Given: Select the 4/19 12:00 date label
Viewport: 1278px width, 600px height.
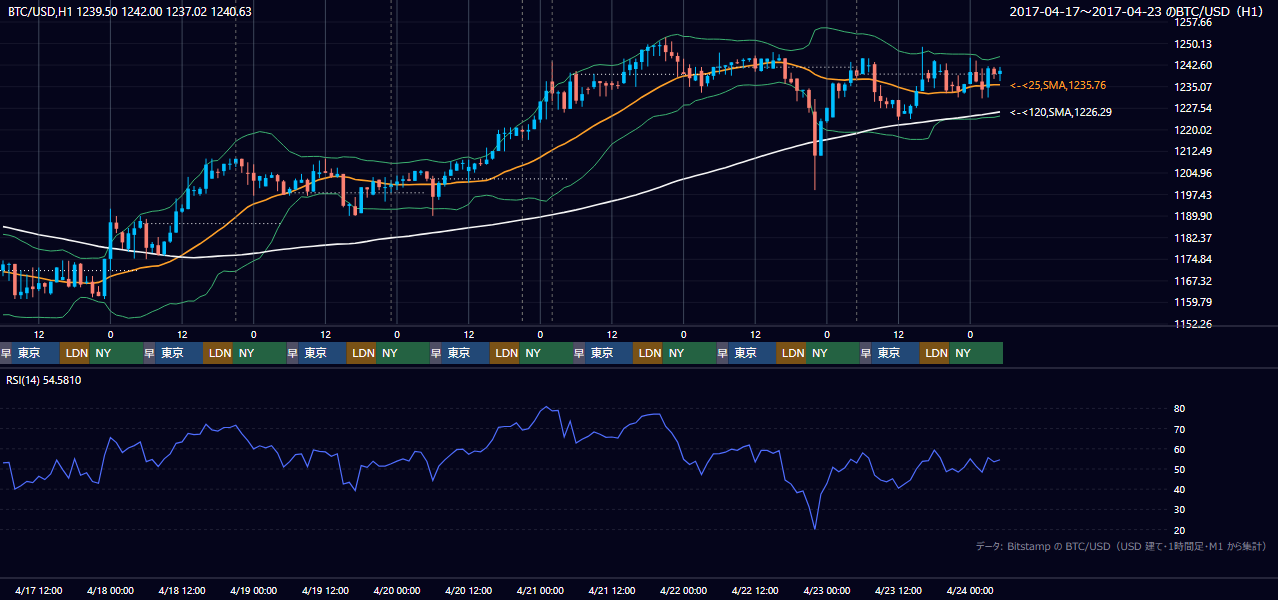Looking at the screenshot, I should pos(325,590).
